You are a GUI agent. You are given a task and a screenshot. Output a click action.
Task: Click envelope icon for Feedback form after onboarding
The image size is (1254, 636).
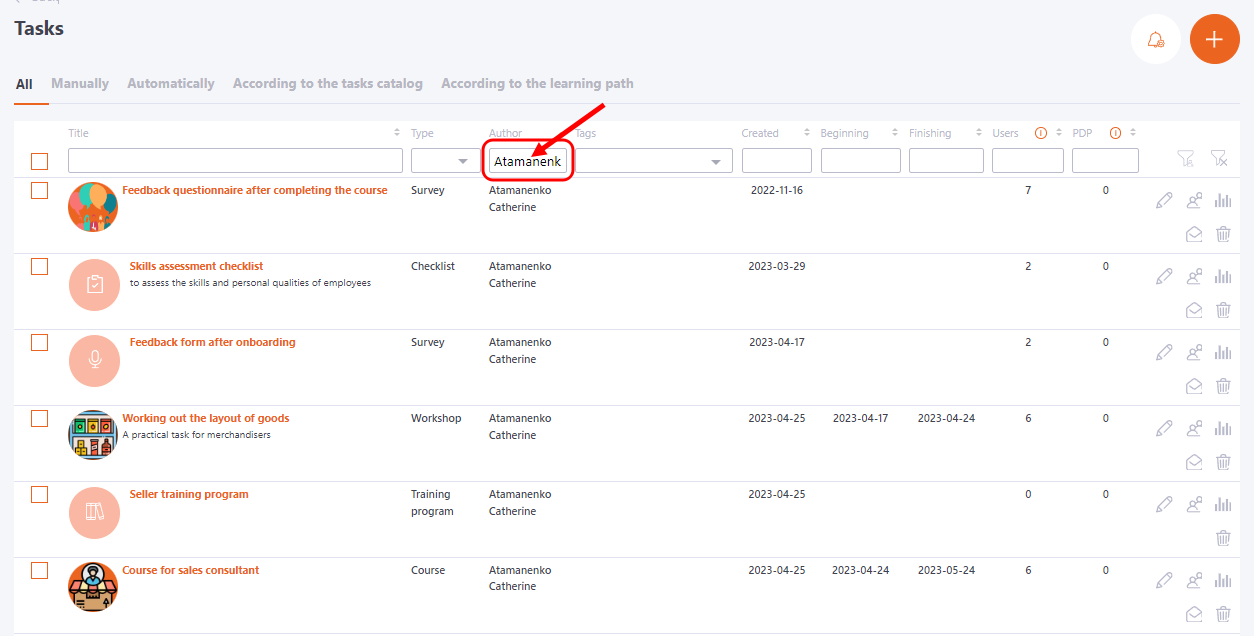(x=1194, y=386)
